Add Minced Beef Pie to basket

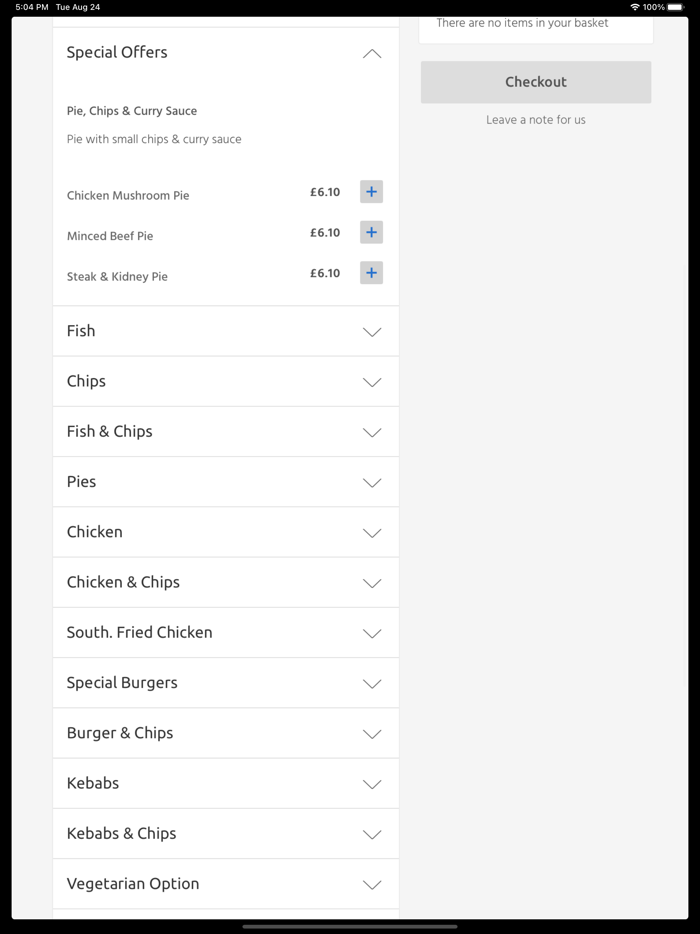(x=371, y=233)
